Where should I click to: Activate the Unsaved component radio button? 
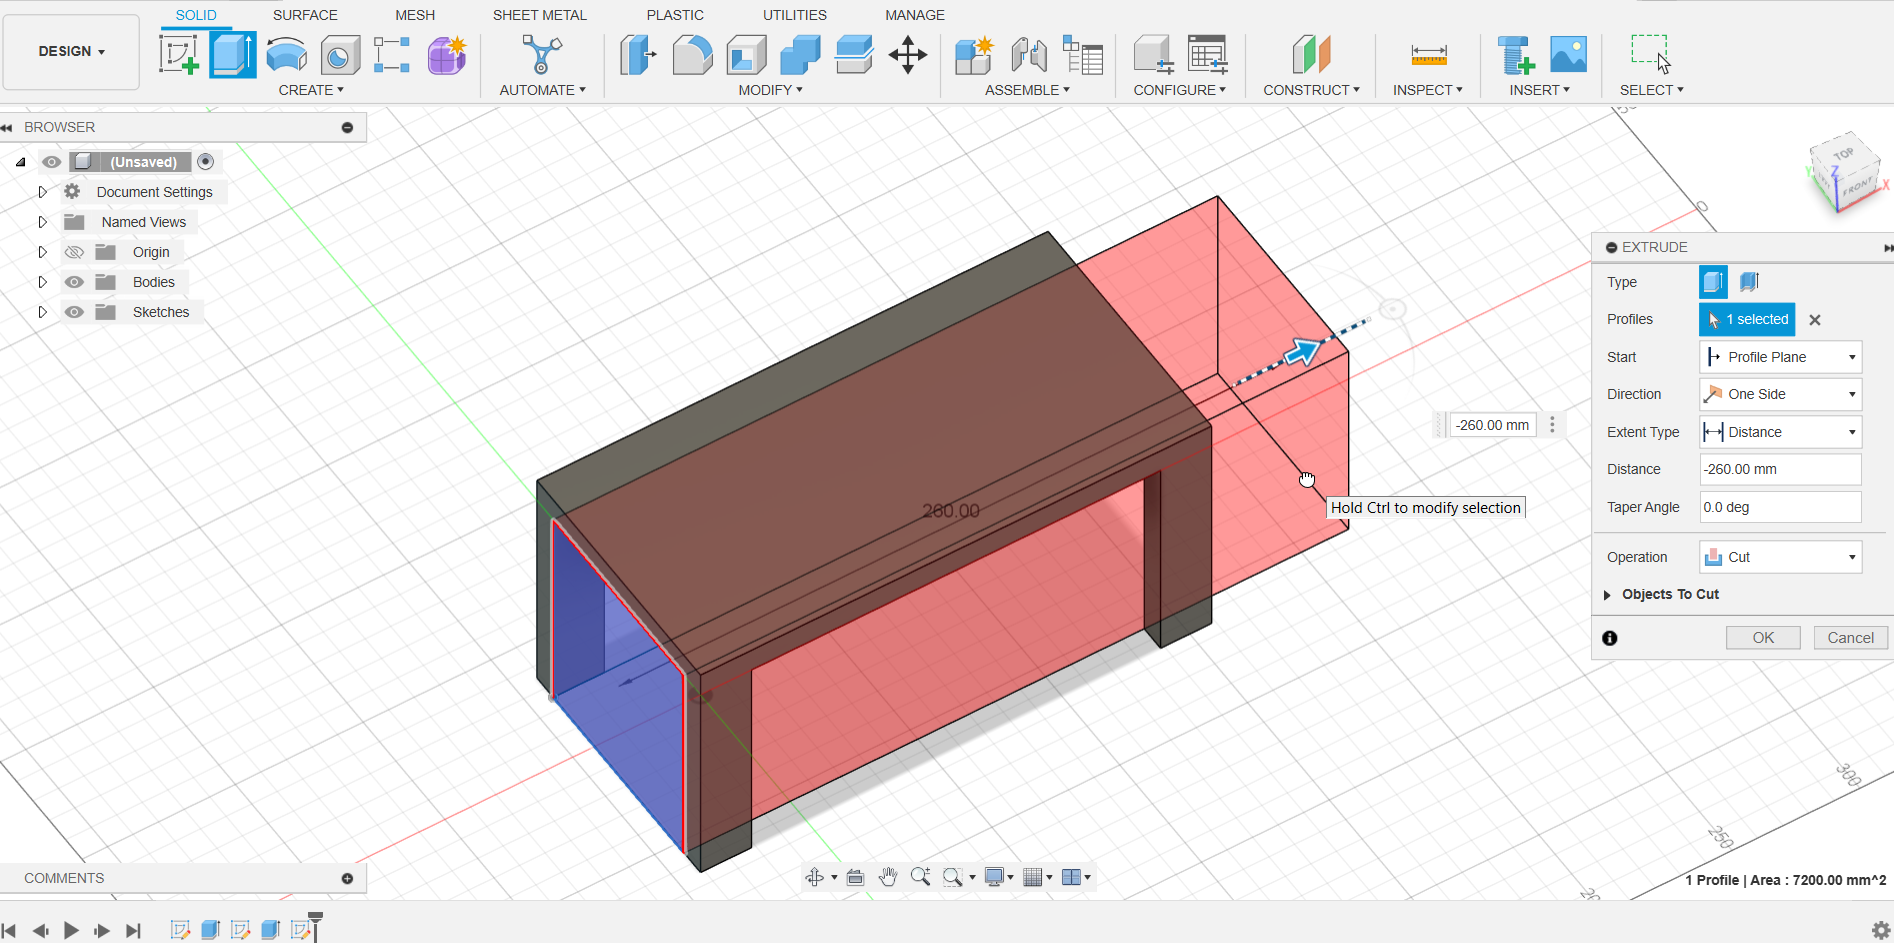pyautogui.click(x=205, y=162)
